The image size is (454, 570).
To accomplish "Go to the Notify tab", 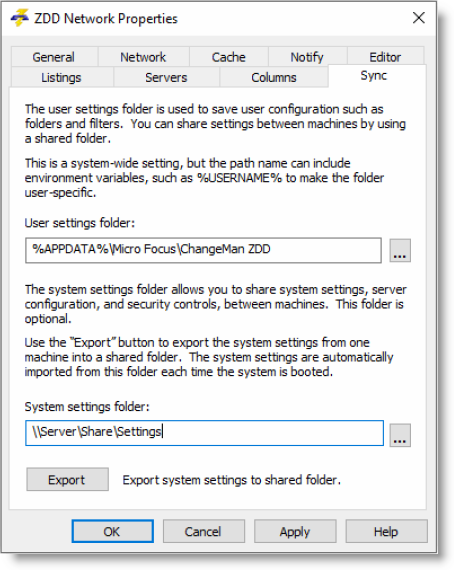I will pos(307,57).
